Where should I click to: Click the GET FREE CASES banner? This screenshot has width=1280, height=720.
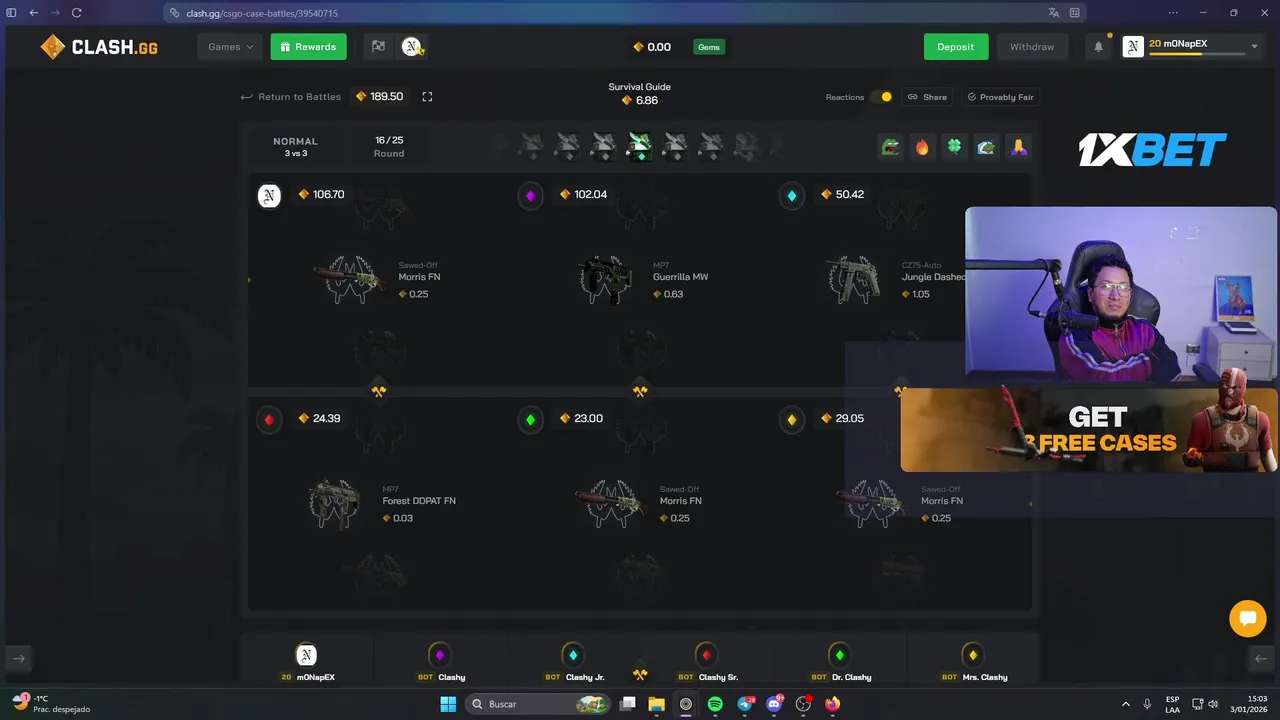click(1089, 430)
